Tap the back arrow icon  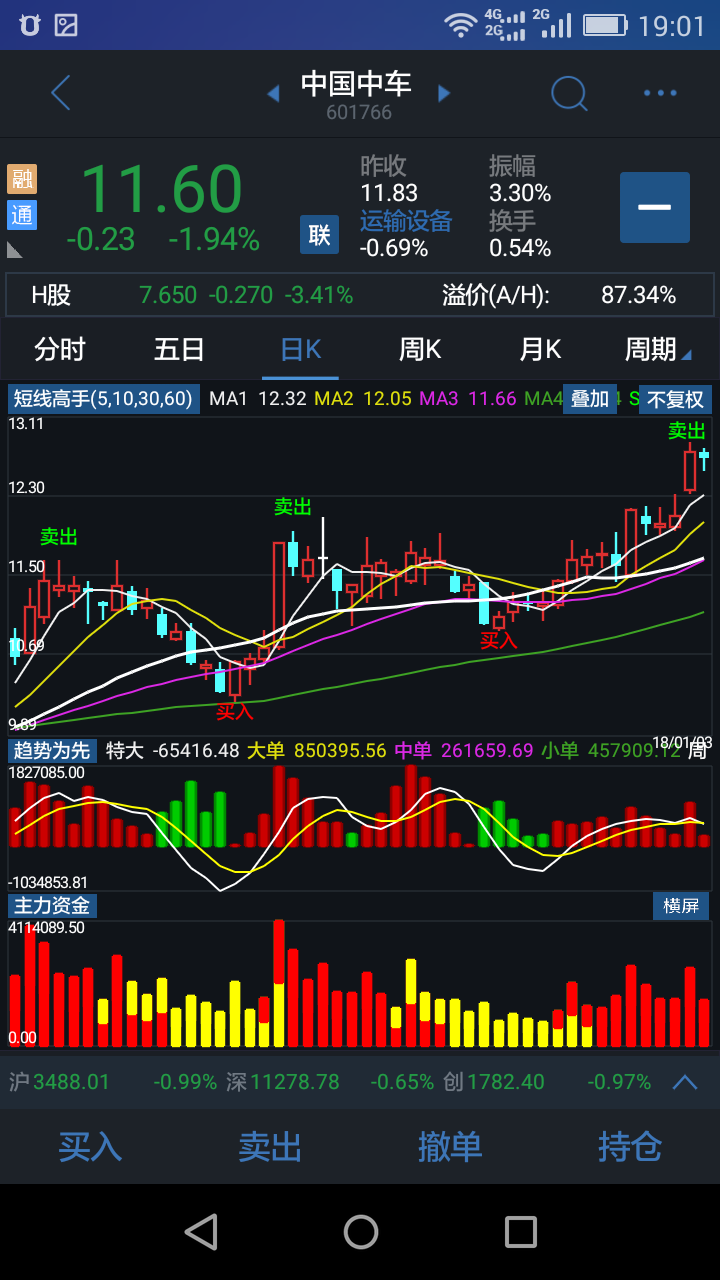click(x=61, y=93)
